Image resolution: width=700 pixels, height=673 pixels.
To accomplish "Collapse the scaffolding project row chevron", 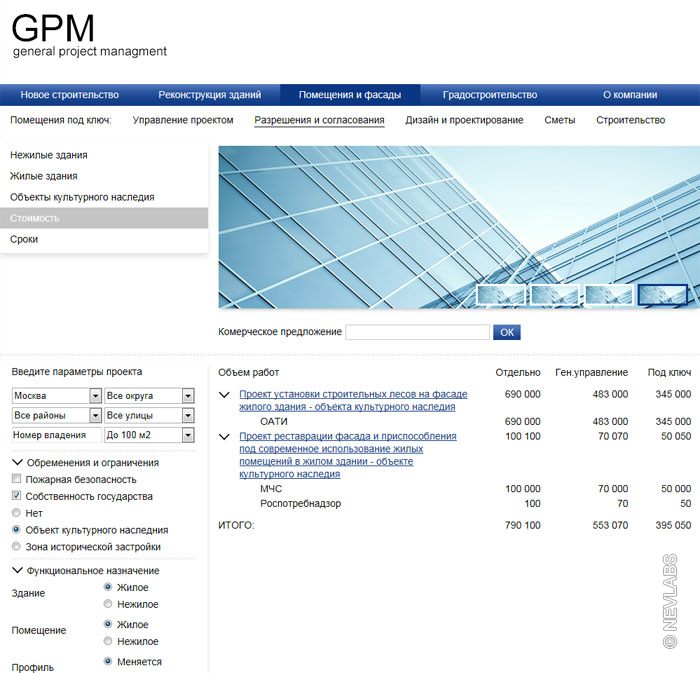I will 225,395.
